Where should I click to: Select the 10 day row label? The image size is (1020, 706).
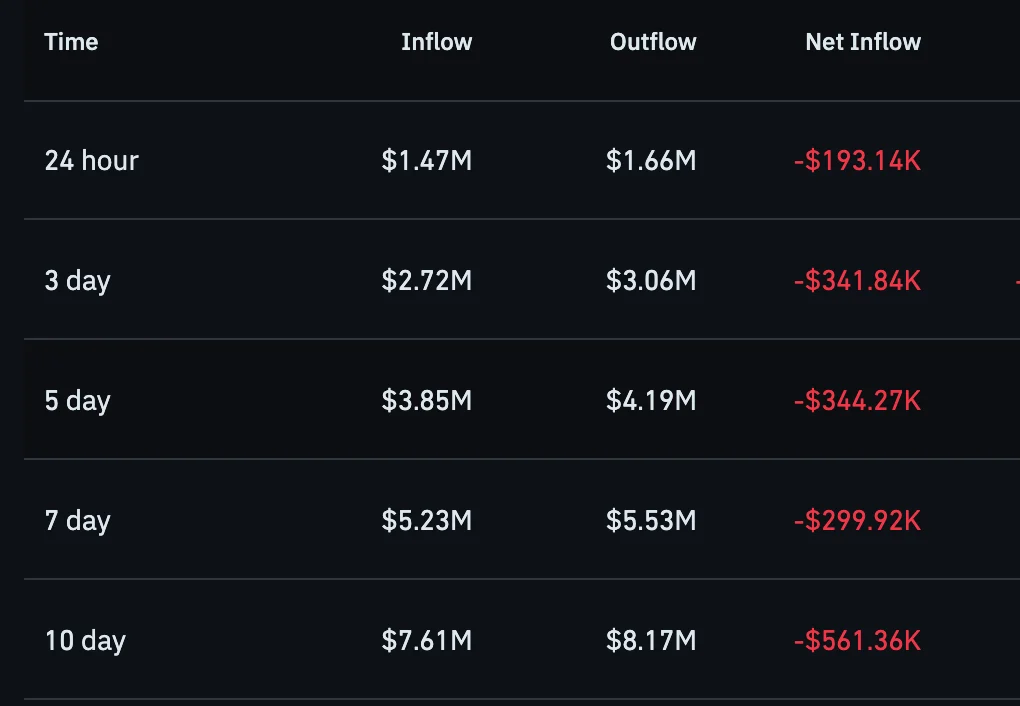point(85,641)
